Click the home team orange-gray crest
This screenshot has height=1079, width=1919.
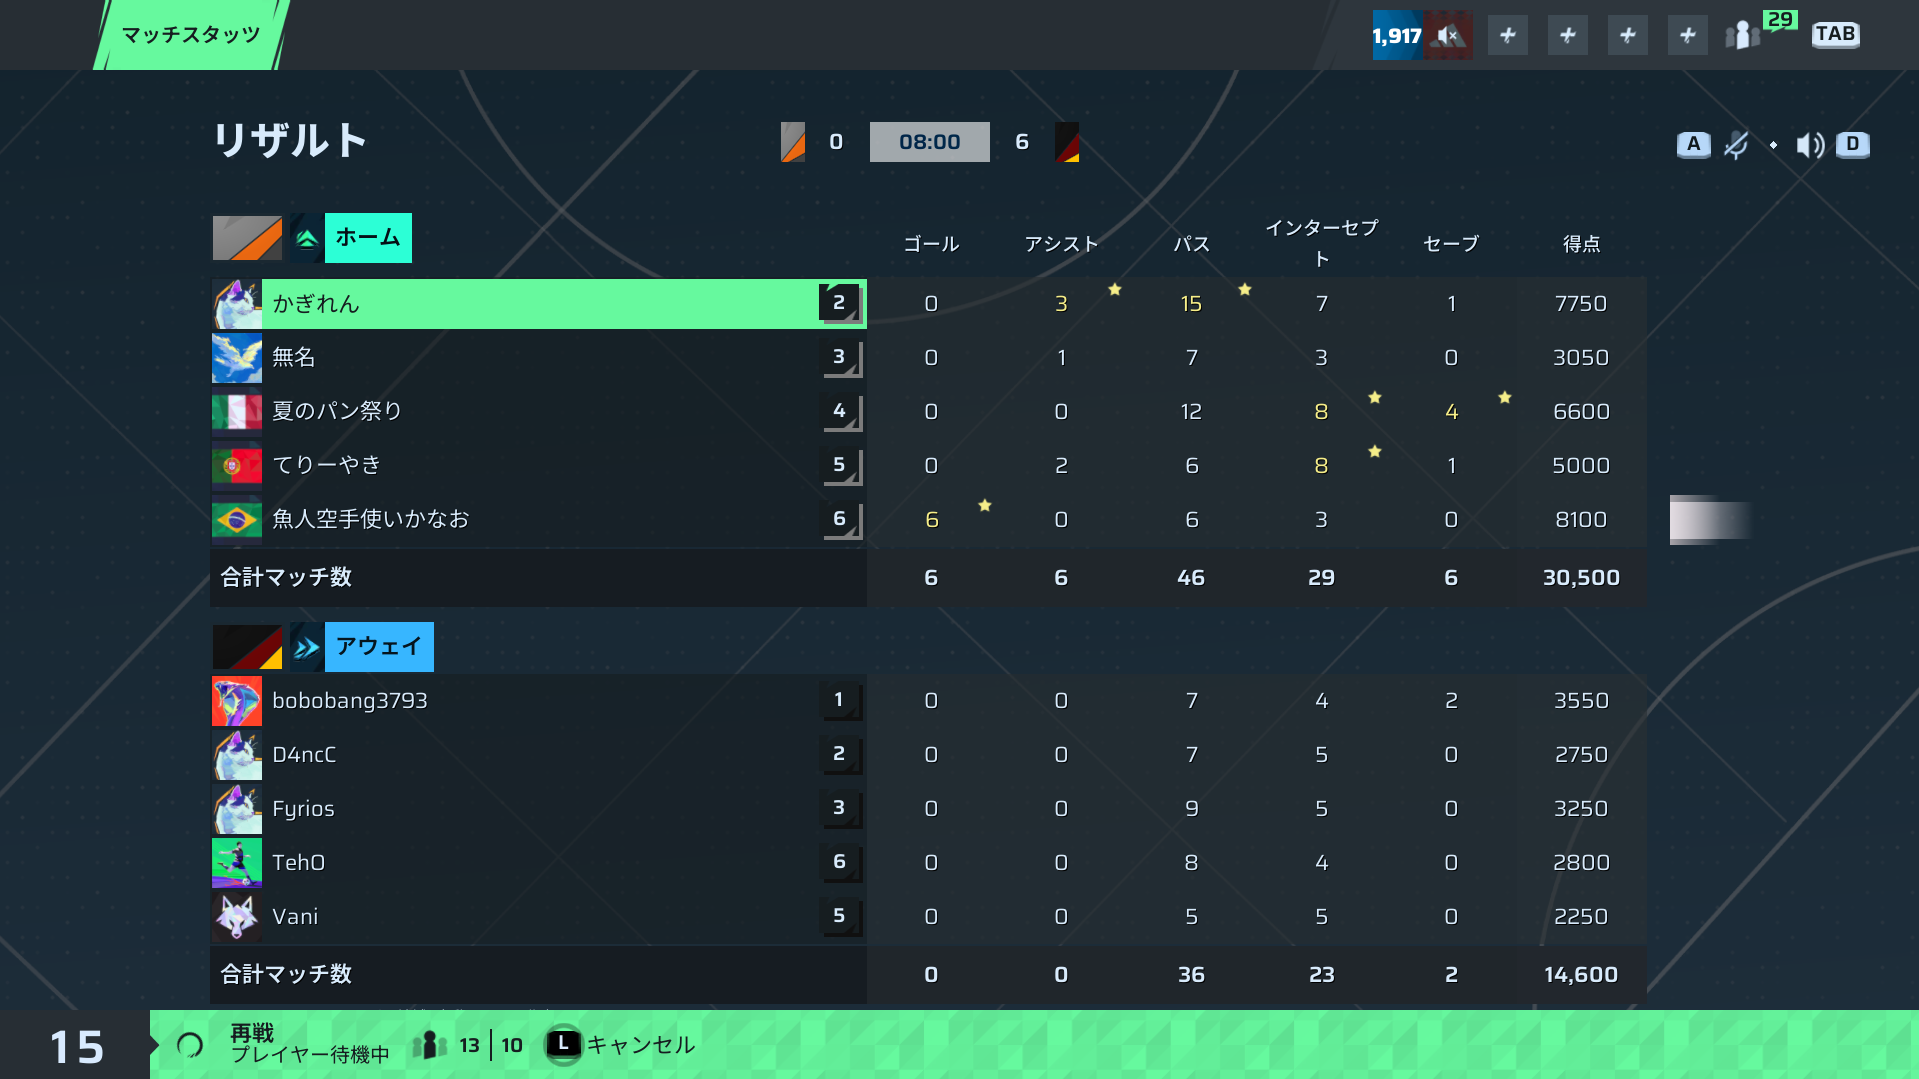(x=247, y=238)
